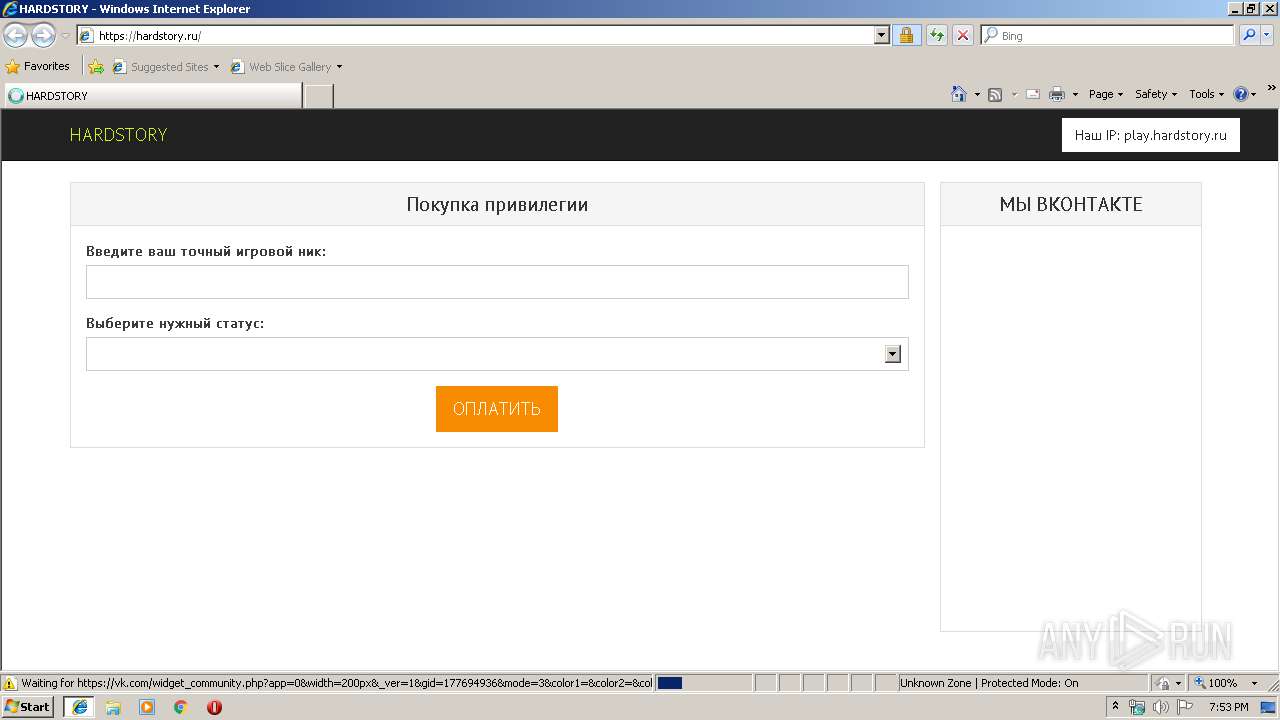The width and height of the screenshot is (1280, 720).
Task: Go back with the browser Back arrow
Action: pyautogui.click(x=16, y=36)
